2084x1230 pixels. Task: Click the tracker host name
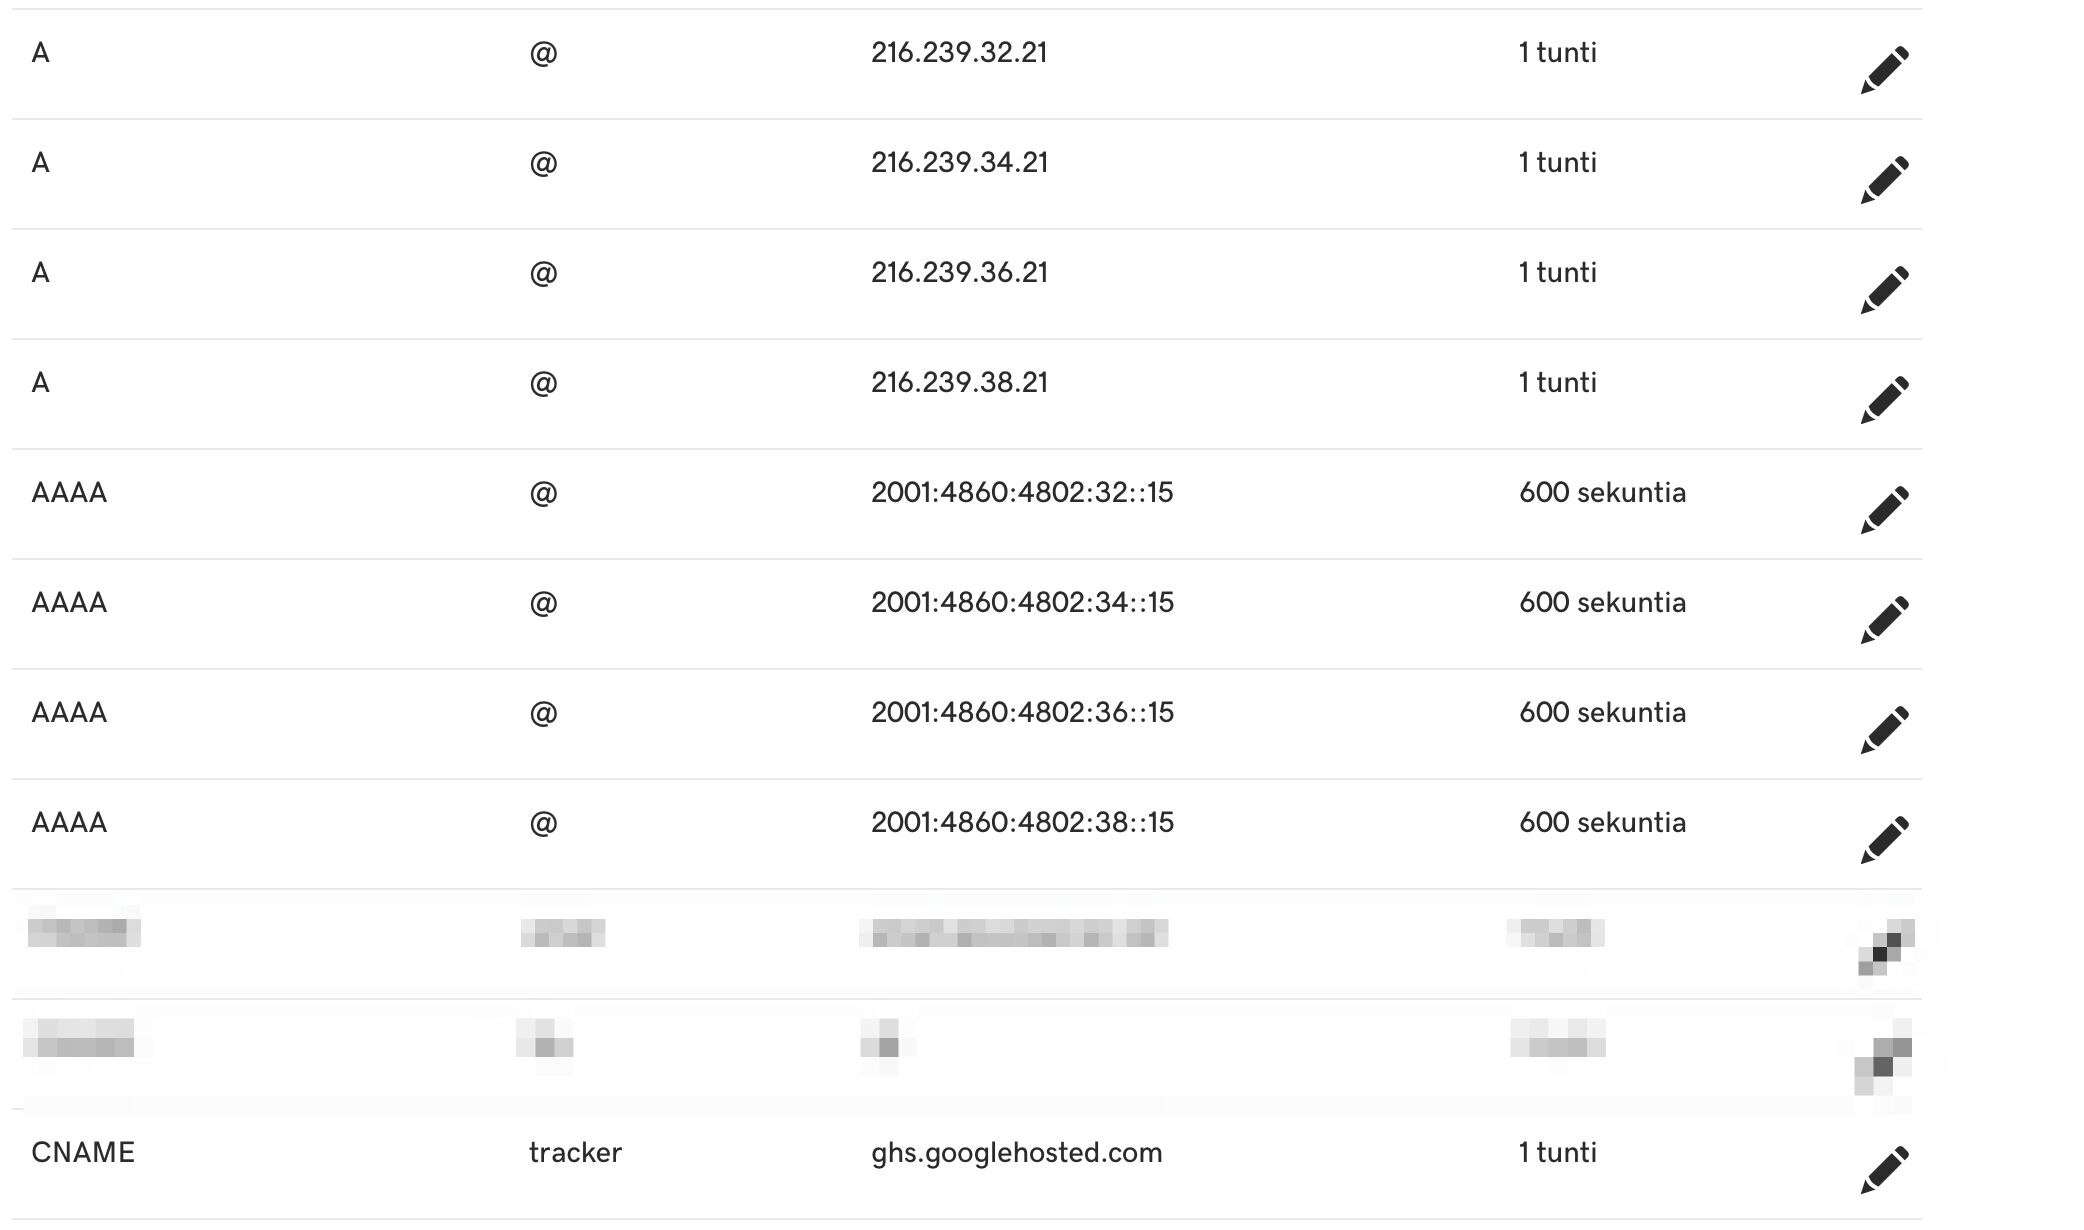coord(575,1153)
